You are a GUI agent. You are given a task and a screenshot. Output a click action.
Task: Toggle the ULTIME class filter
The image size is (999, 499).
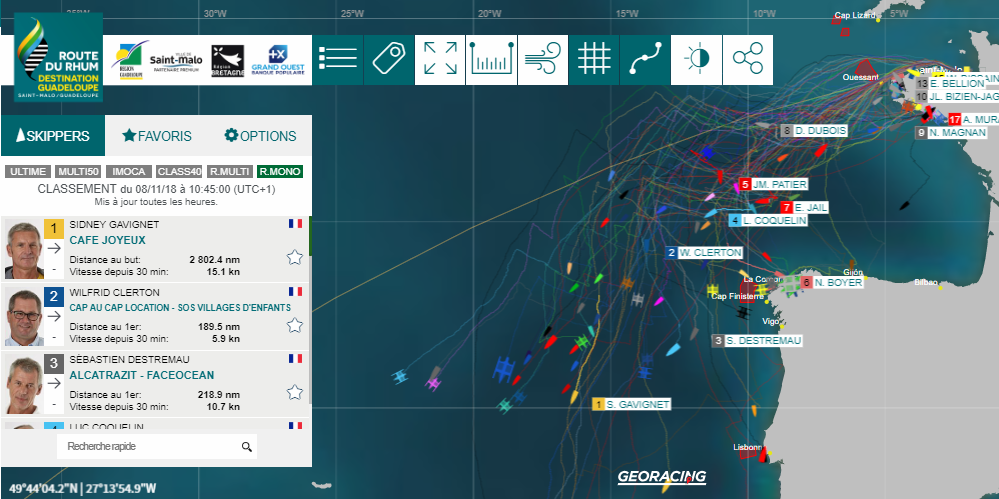28,171
